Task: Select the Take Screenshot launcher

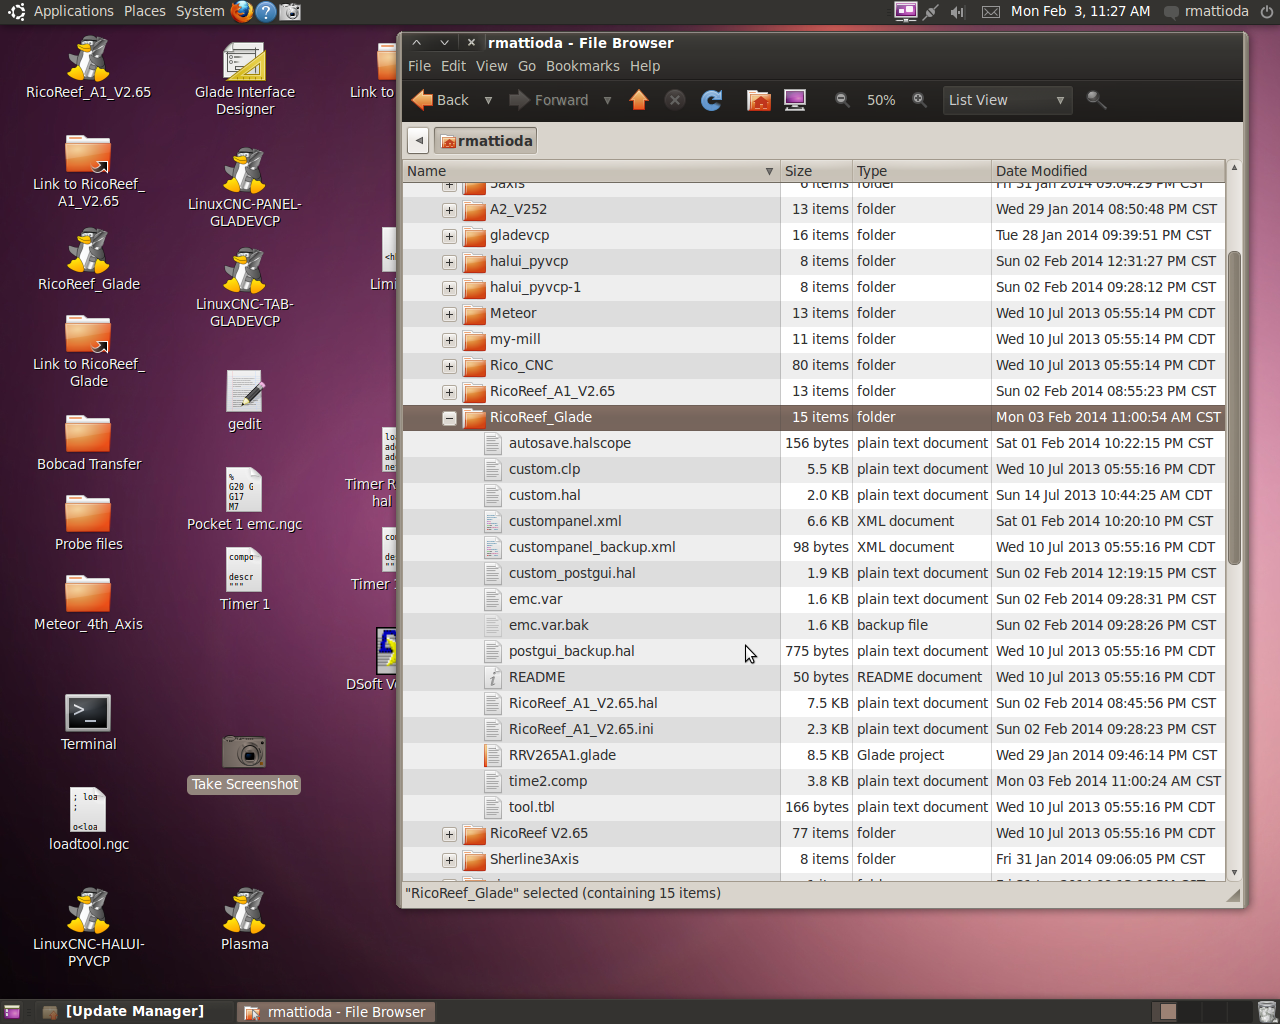Action: tap(245, 764)
